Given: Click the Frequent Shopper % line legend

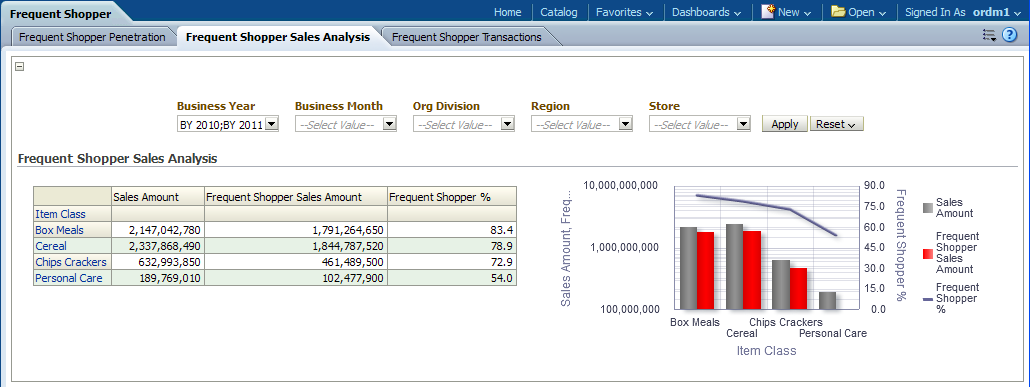Looking at the screenshot, I should click(x=928, y=299).
